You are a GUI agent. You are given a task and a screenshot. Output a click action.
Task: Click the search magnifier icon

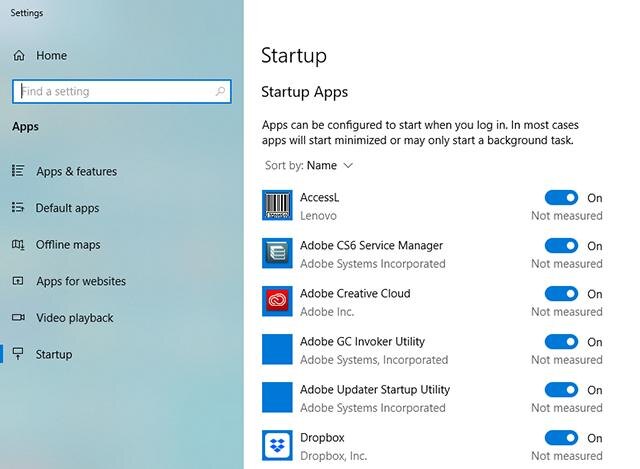[x=220, y=91]
